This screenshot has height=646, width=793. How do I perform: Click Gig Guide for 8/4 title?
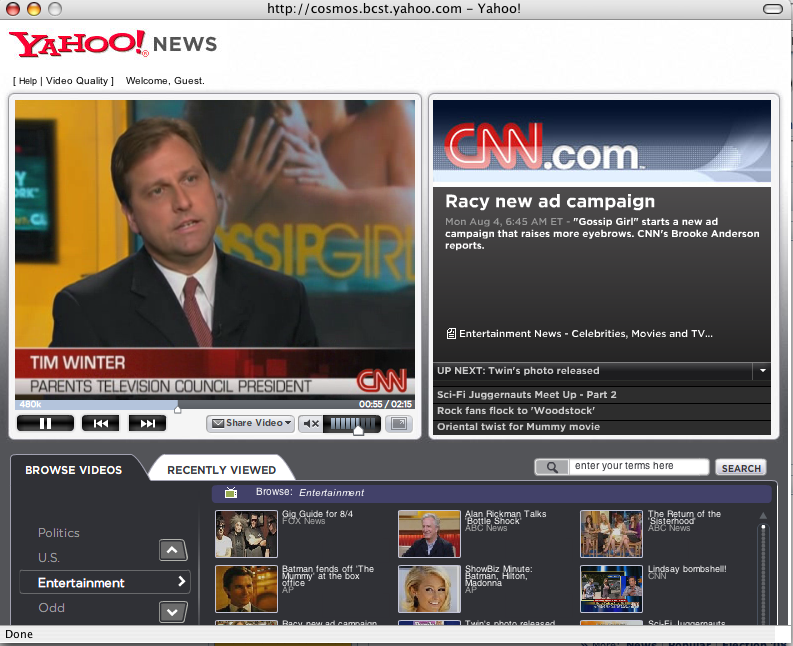tap(318, 514)
